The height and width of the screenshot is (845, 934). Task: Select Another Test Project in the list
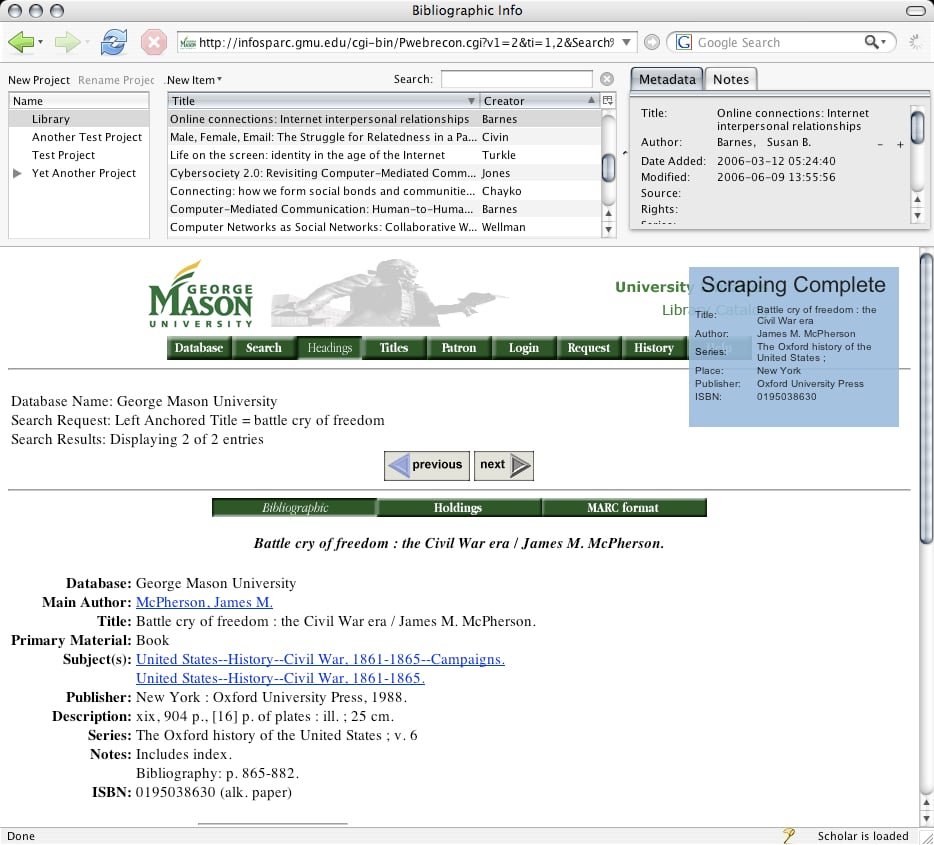coord(79,137)
